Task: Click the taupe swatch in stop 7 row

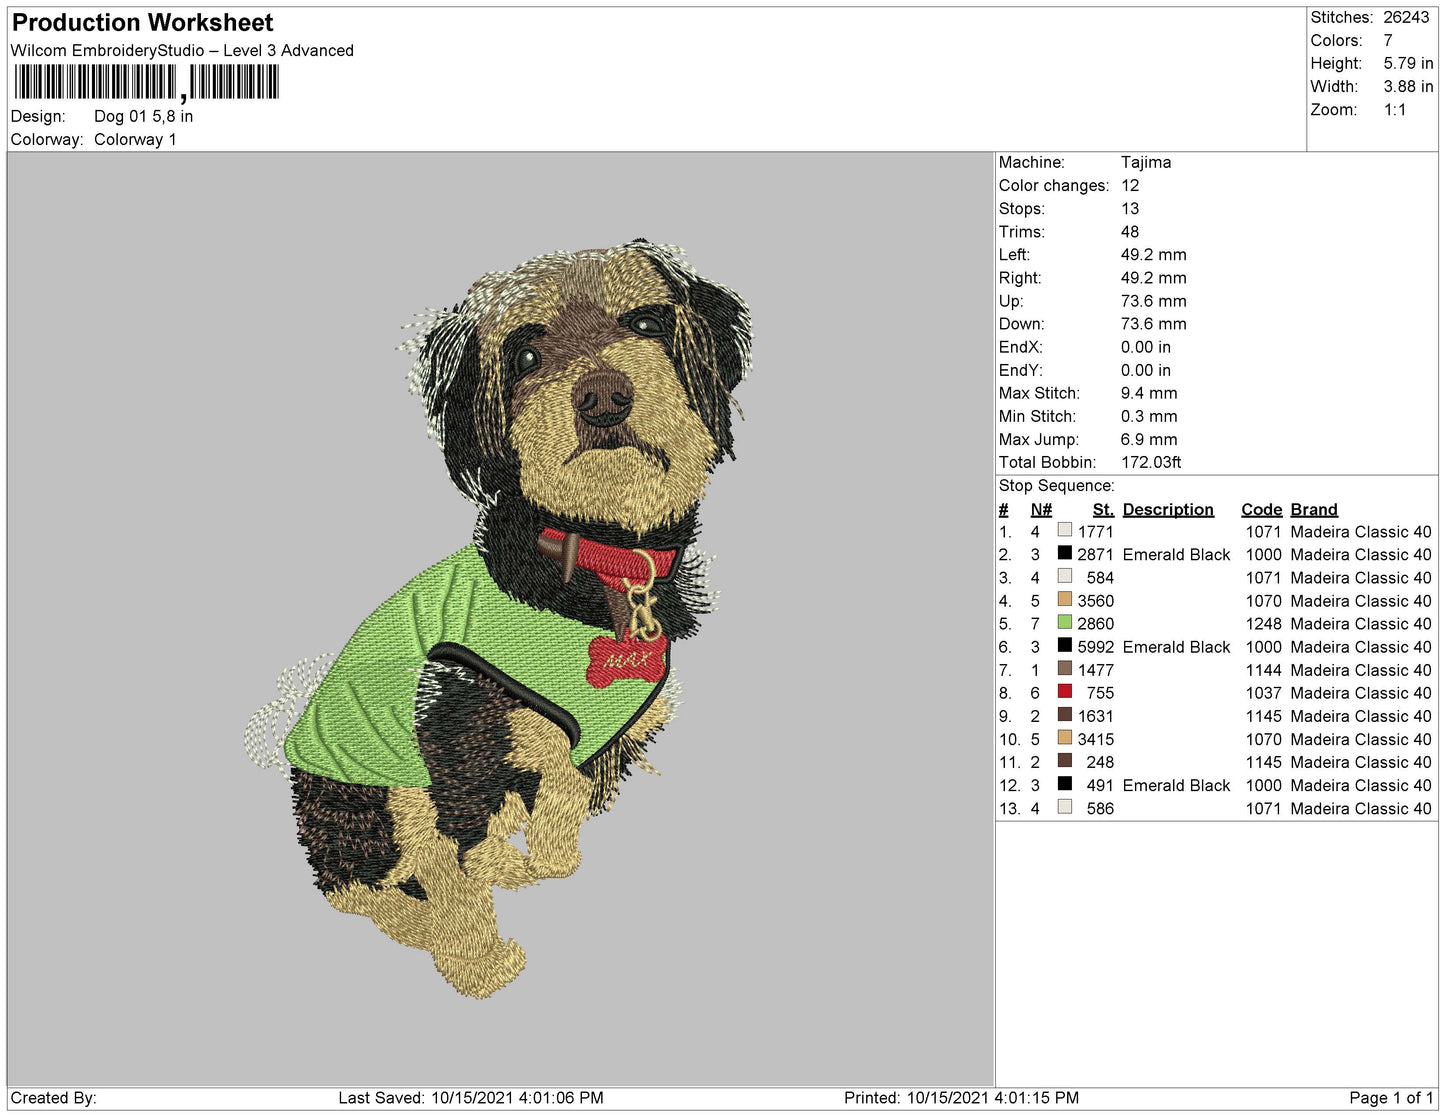Action: click(x=1065, y=668)
